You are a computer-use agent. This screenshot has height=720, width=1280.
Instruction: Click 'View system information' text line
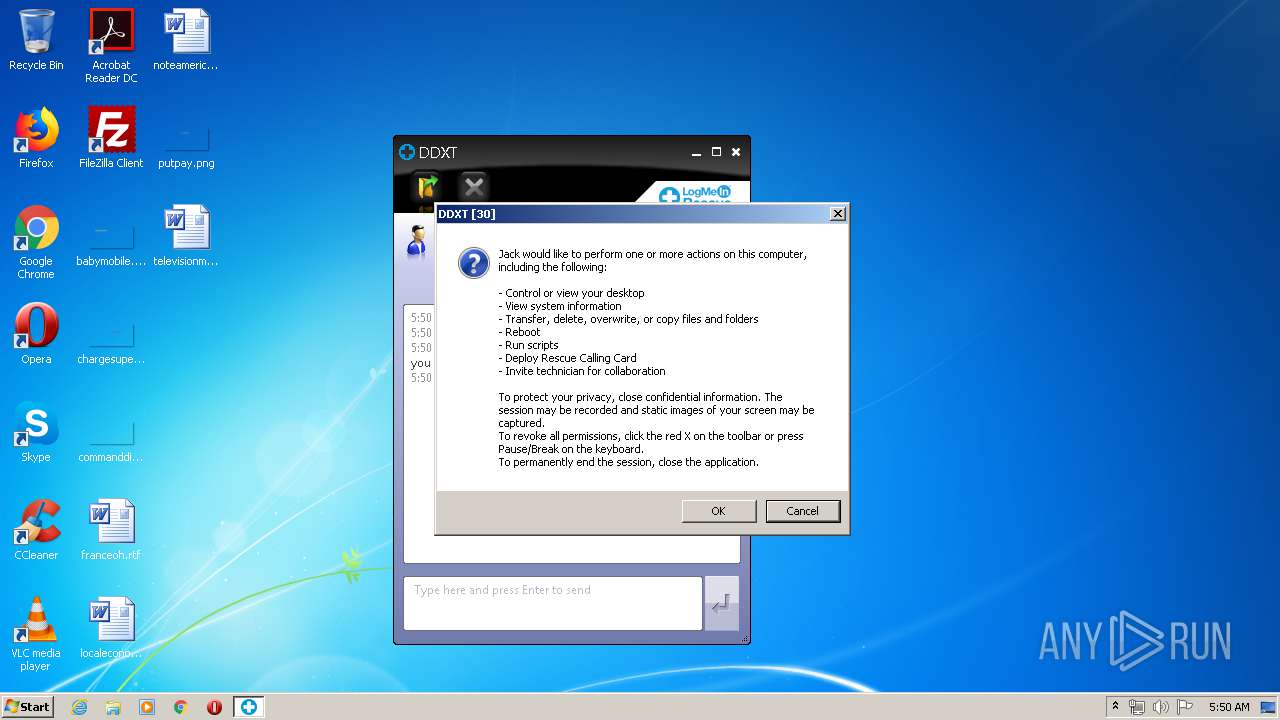click(560, 306)
